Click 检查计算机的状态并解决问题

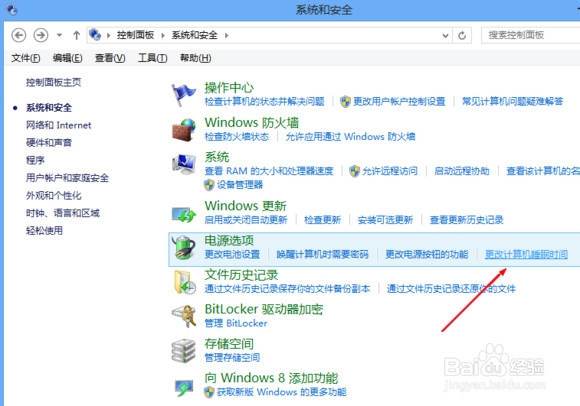point(264,101)
